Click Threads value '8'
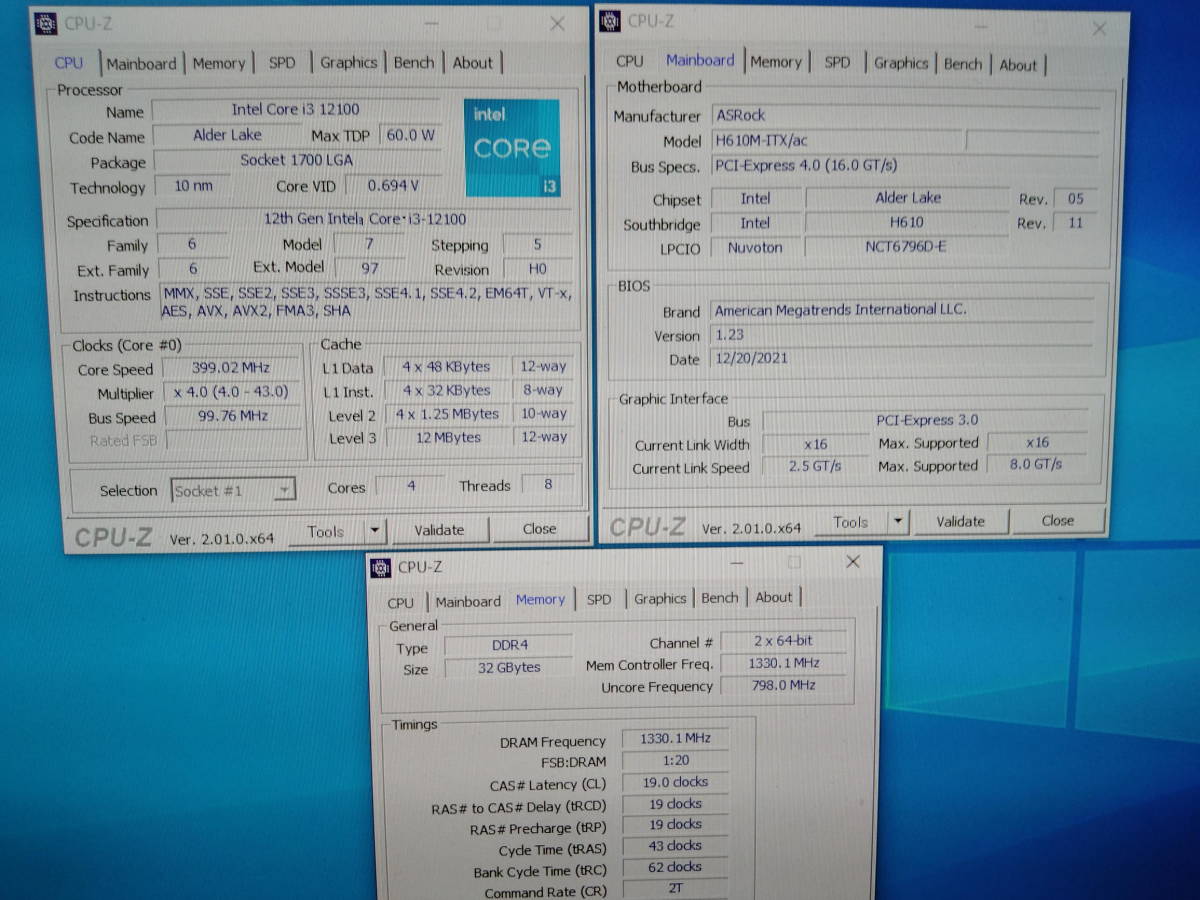 pyautogui.click(x=548, y=485)
